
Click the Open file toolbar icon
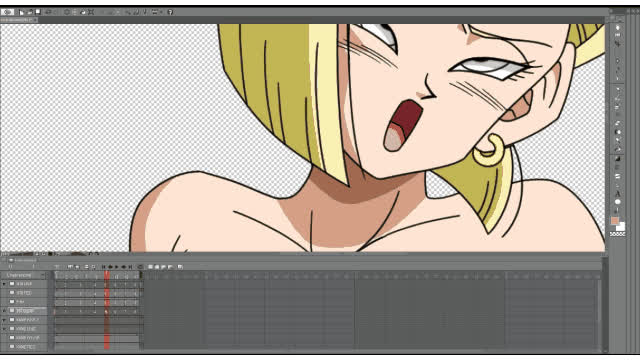coord(30,12)
